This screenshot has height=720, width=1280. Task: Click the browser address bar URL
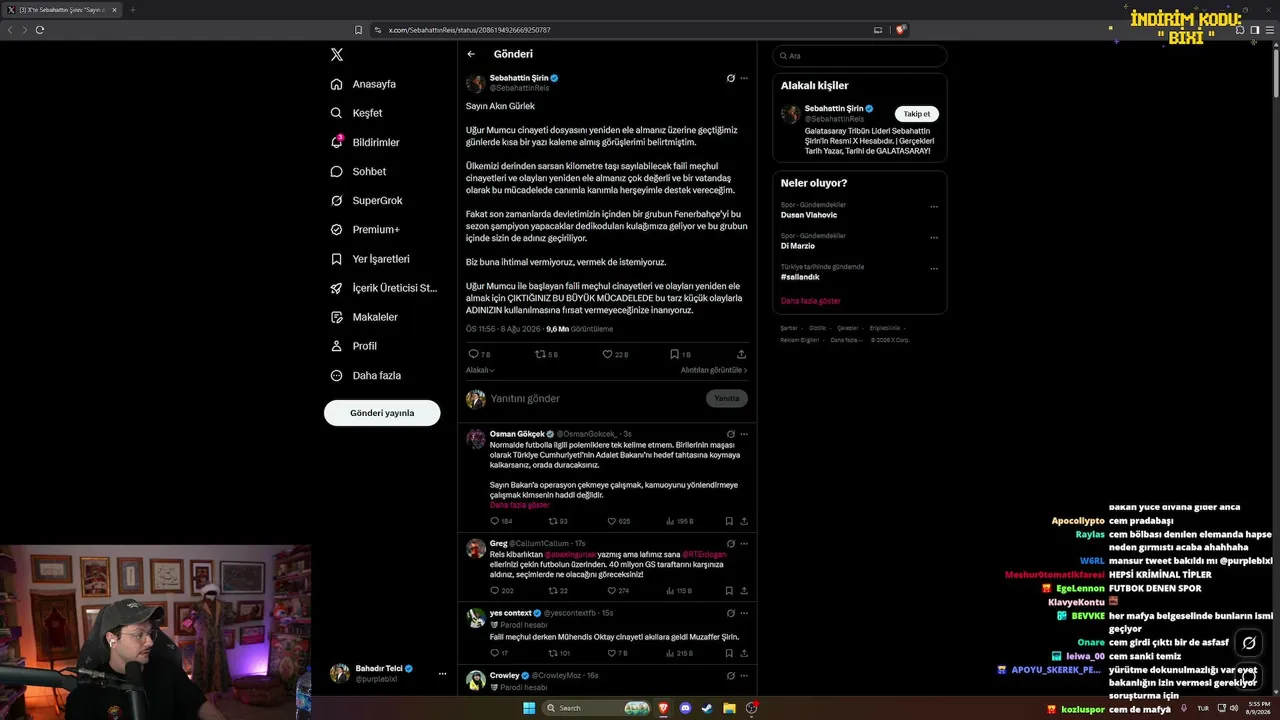click(x=469, y=30)
